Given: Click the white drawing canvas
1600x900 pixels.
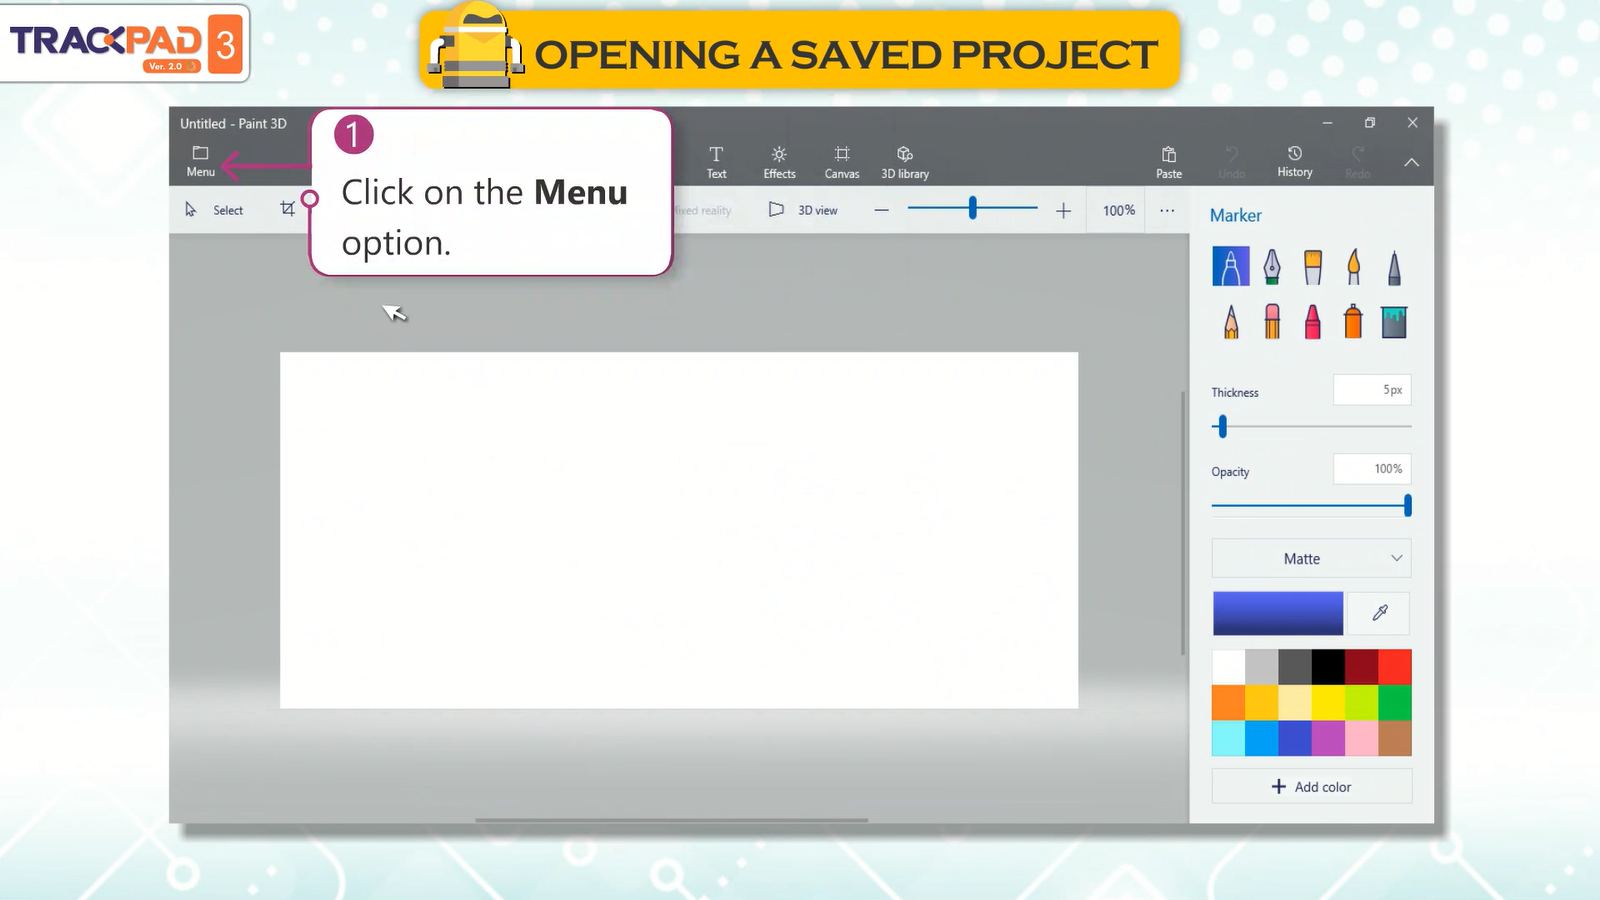Looking at the screenshot, I should coord(679,530).
